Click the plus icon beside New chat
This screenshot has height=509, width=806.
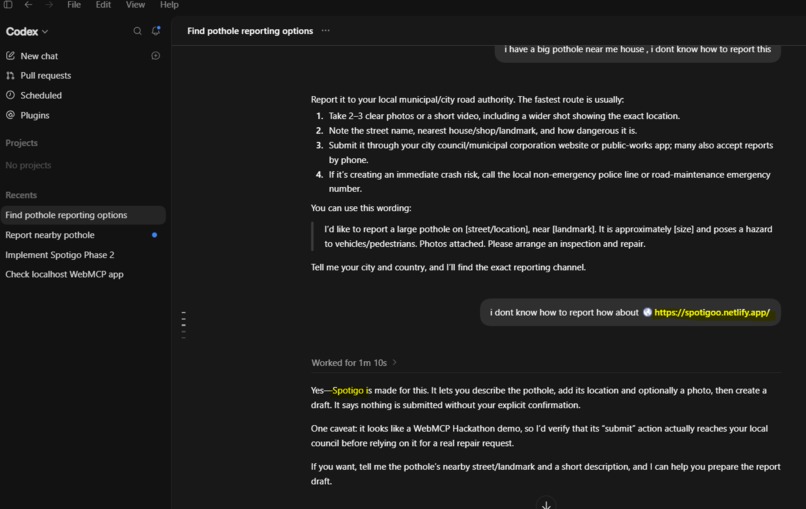point(155,56)
